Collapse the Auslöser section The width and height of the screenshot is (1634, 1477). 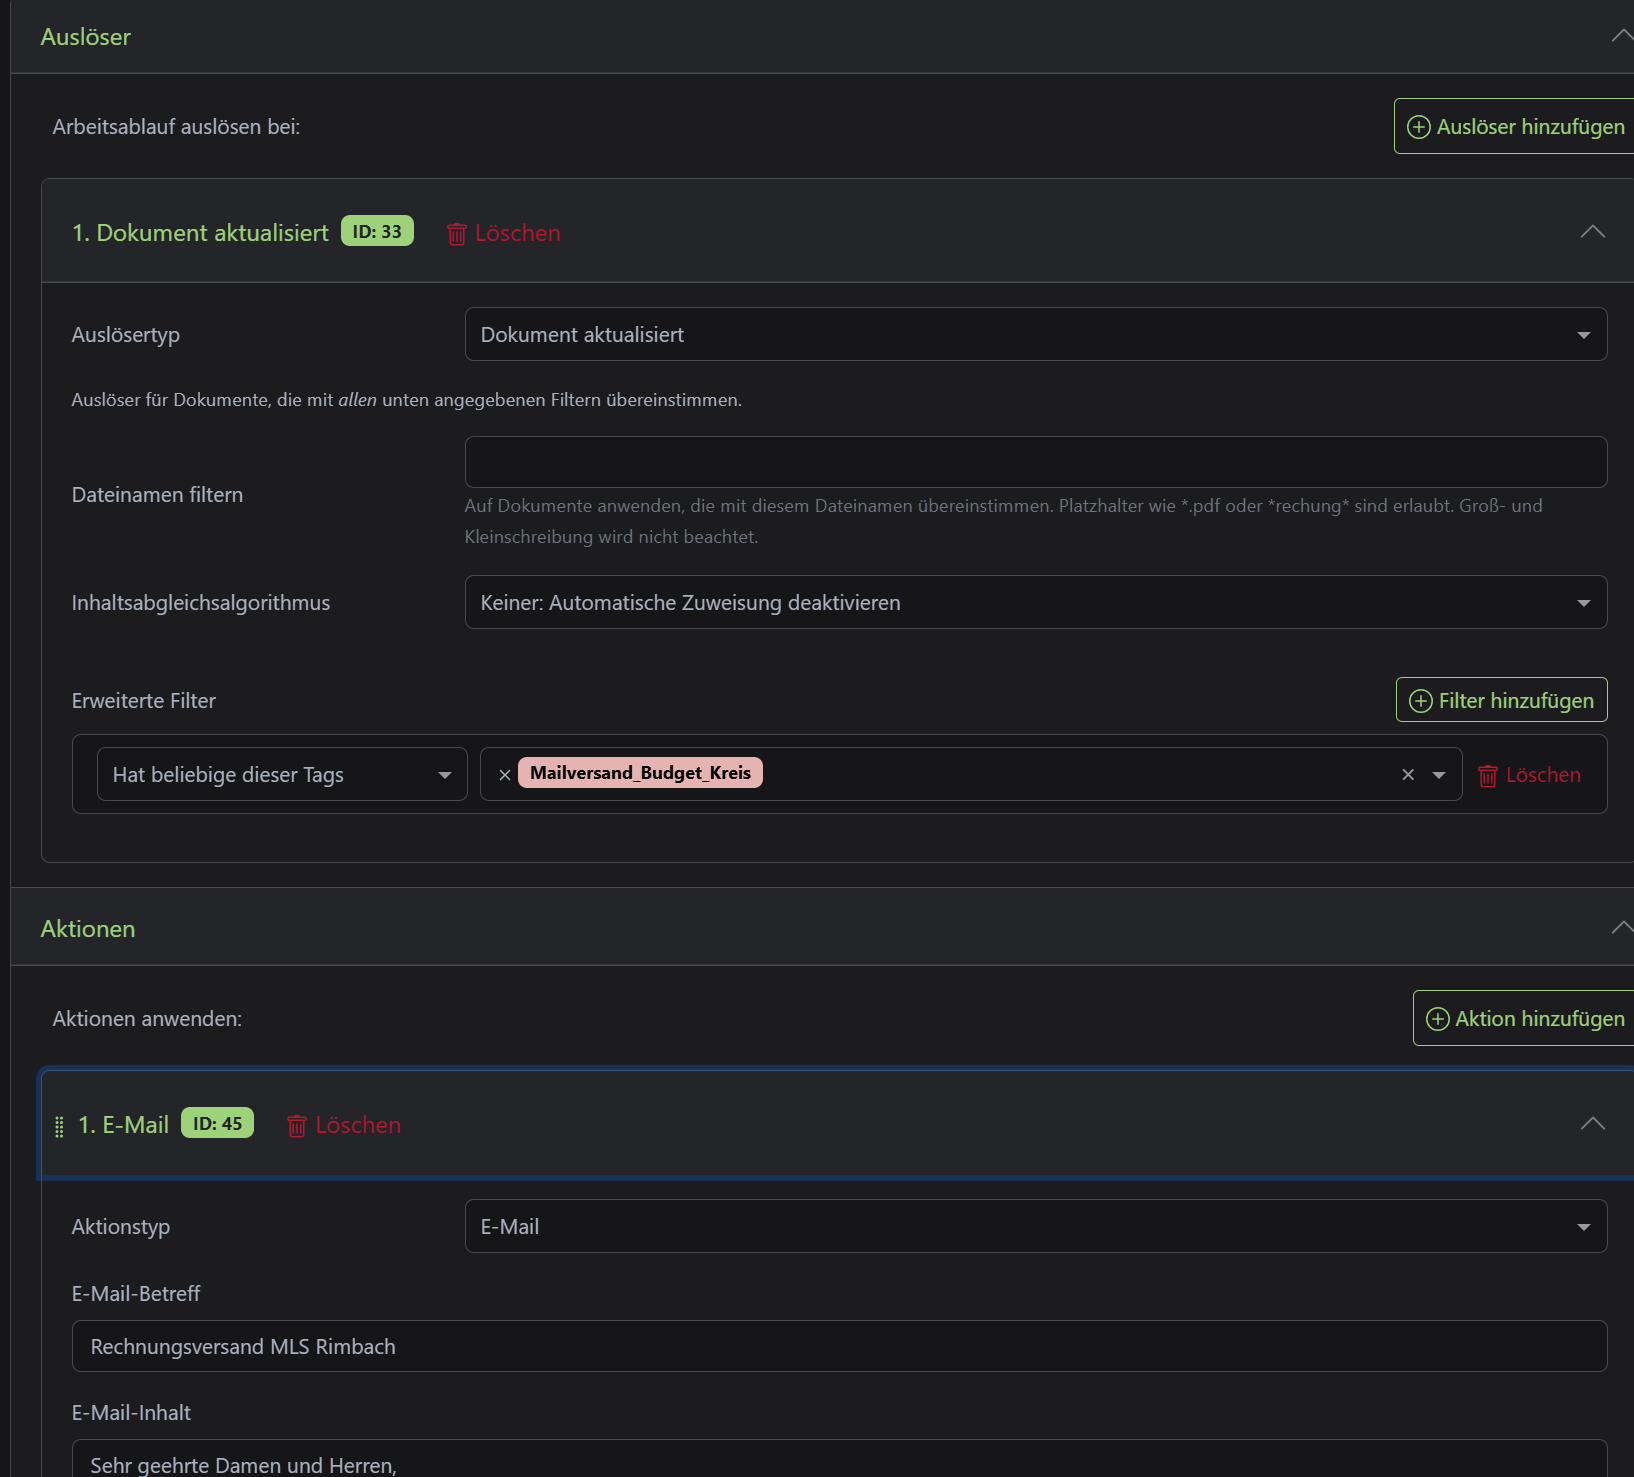click(1620, 37)
